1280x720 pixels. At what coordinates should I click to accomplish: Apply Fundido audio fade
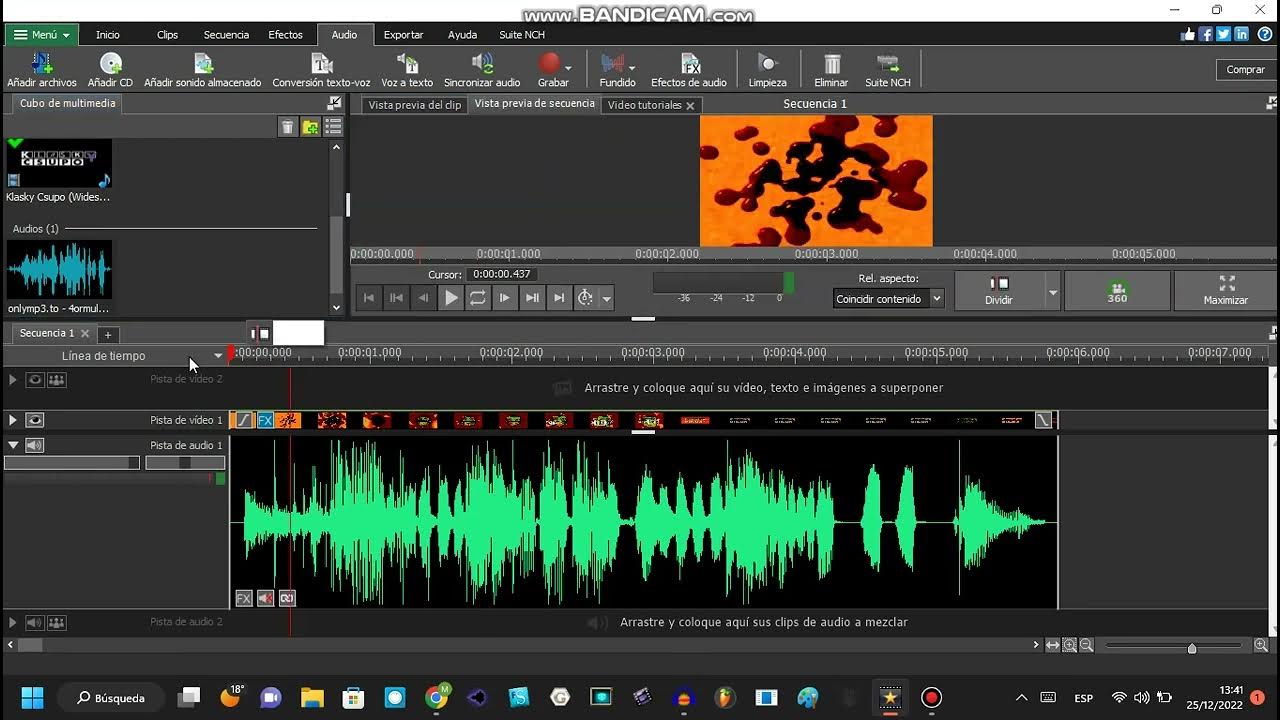[617, 70]
